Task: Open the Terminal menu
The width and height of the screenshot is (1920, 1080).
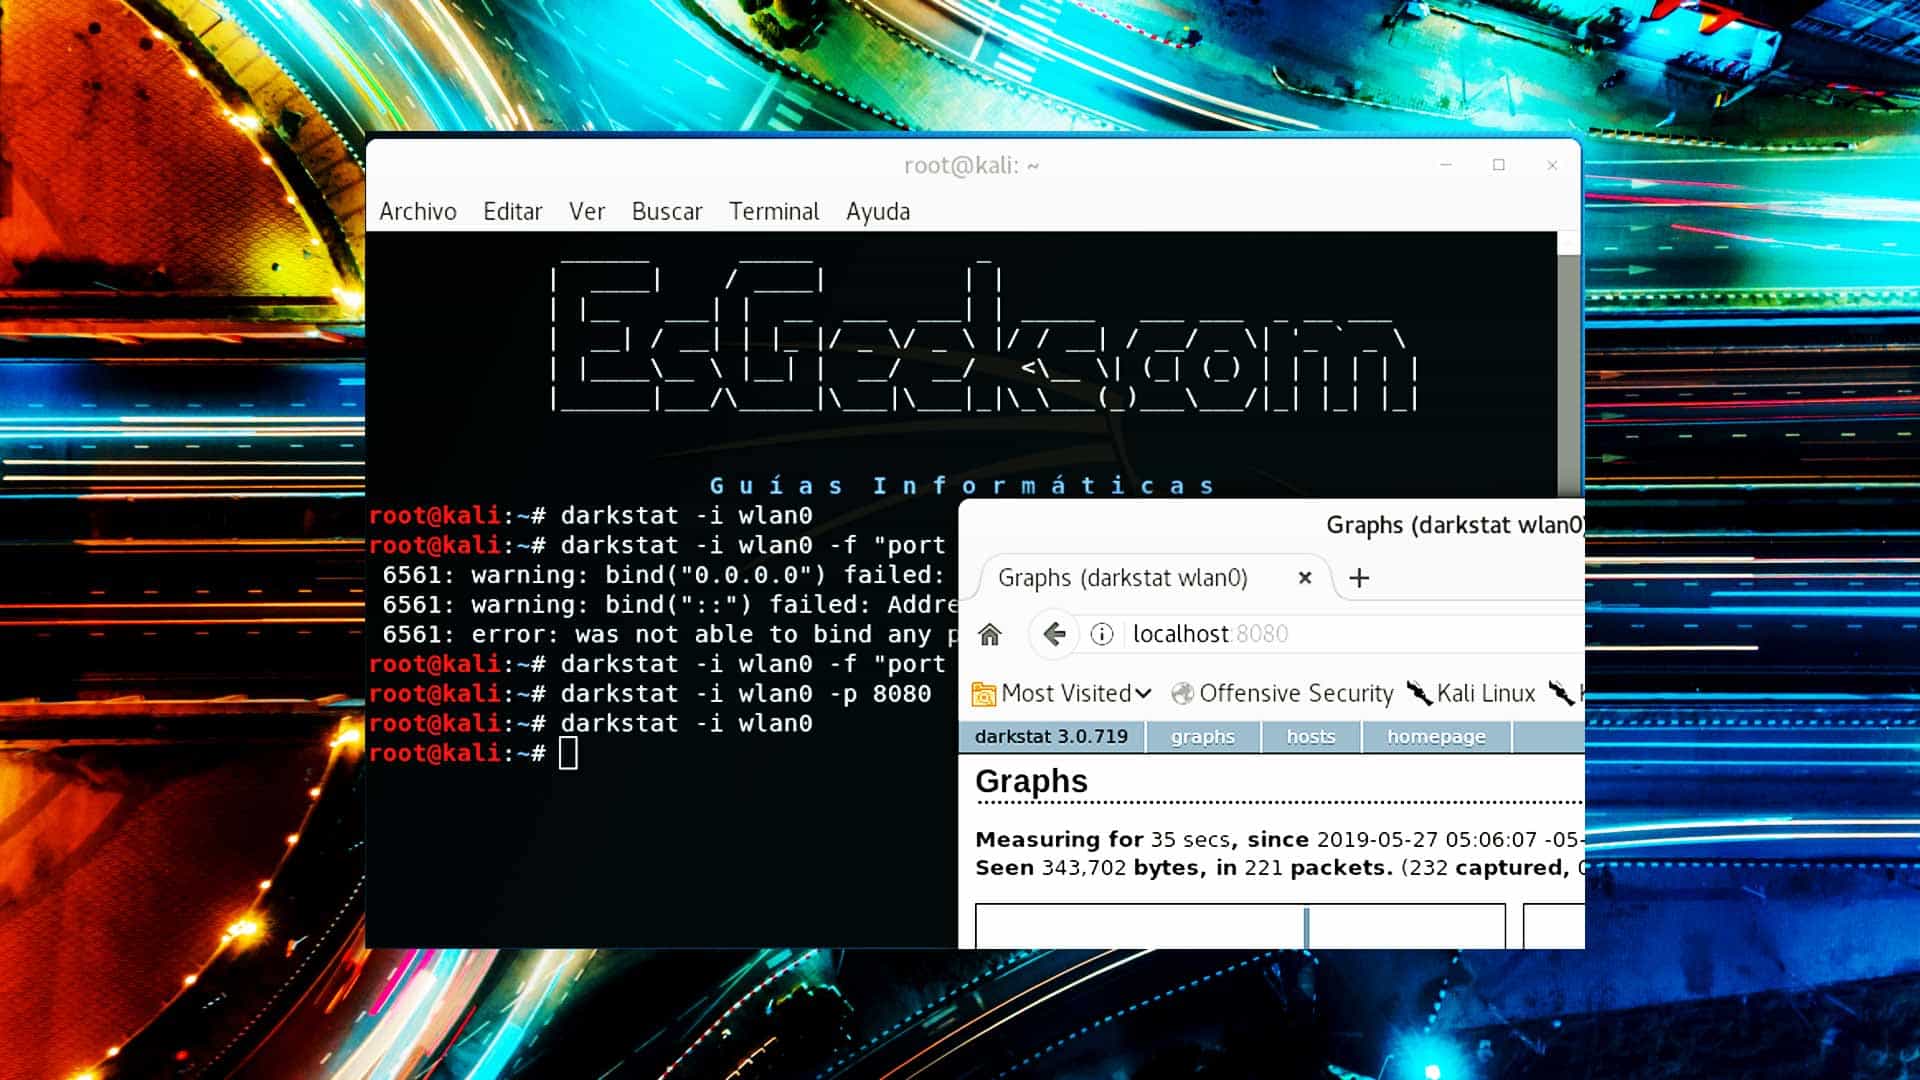Action: click(773, 211)
